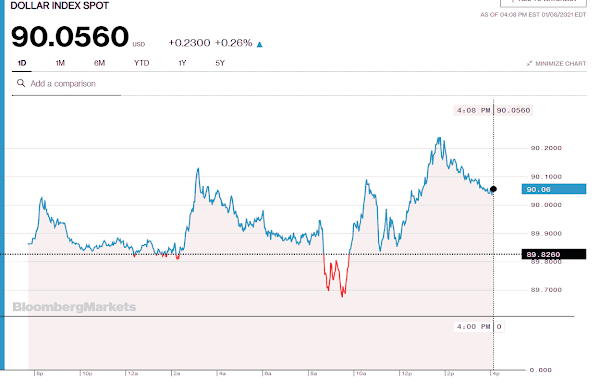The width and height of the screenshot is (600, 381).
Task: Click the Minimize Chart link
Action: pyautogui.click(x=560, y=64)
